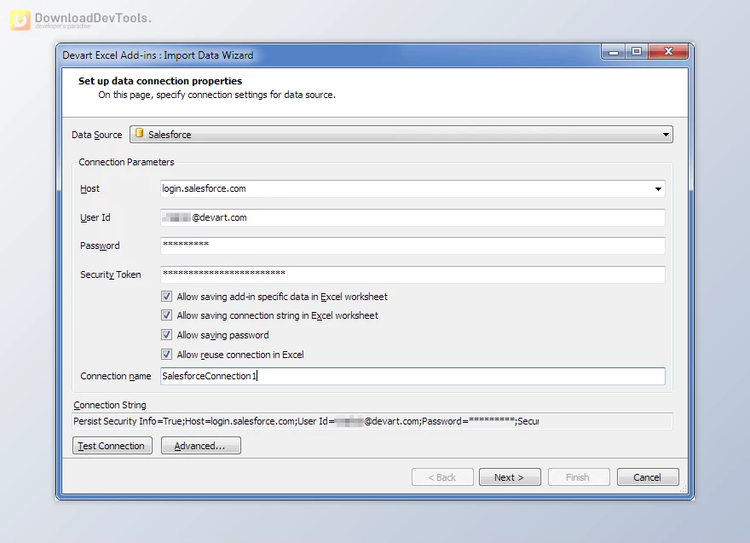Minimize the Import Data Wizard window
The image size is (750, 543).
[614, 52]
